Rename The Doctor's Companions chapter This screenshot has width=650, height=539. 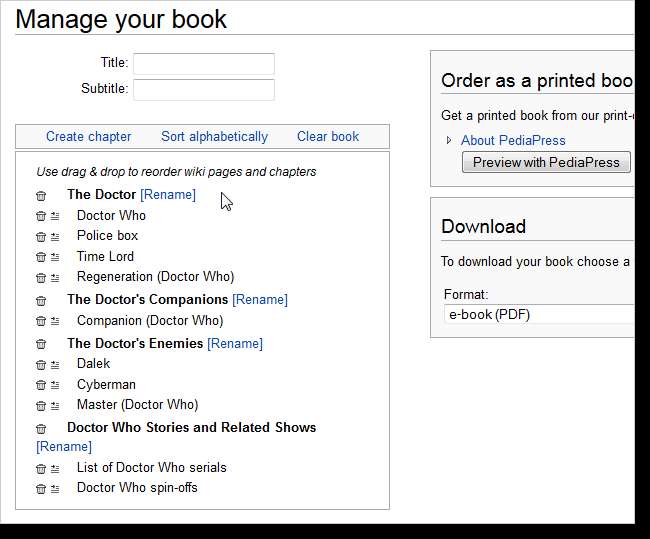(259, 299)
